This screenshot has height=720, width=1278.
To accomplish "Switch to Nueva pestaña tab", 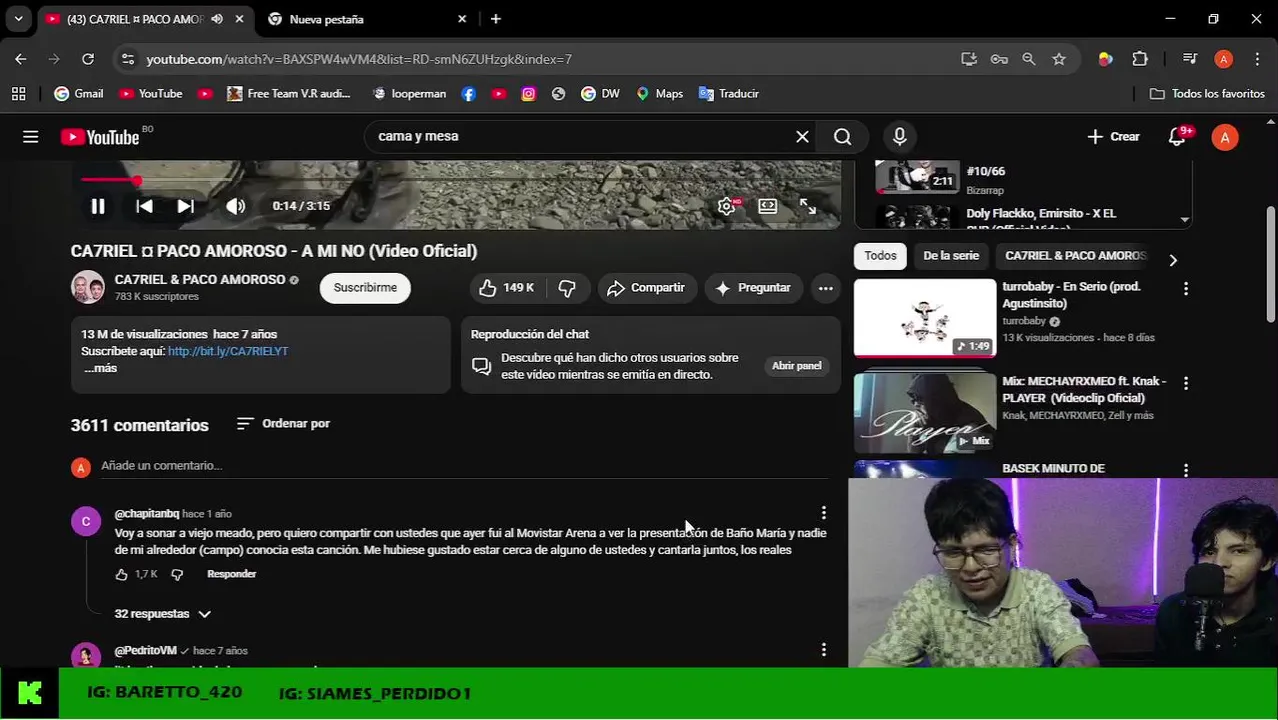I will (x=366, y=19).
